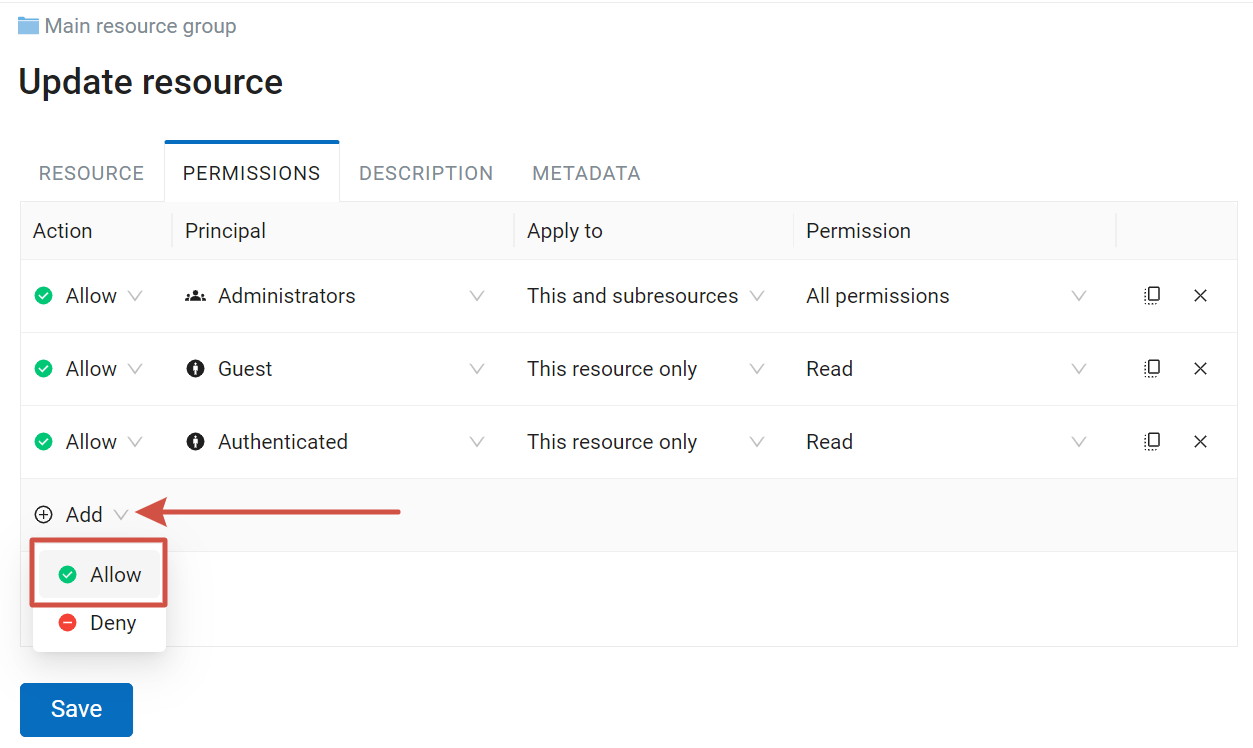This screenshot has width=1253, height=748.
Task: Remove the Authenticated permission rule
Action: click(x=1201, y=442)
